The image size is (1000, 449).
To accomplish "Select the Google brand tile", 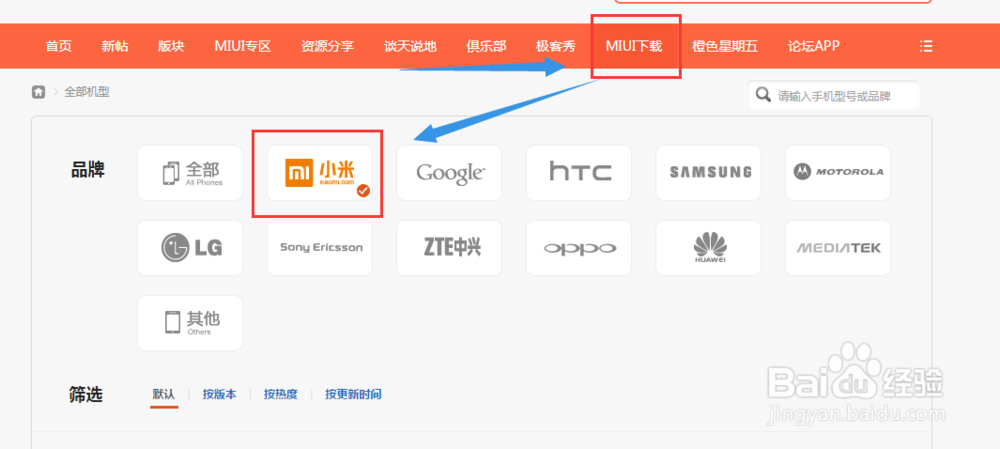I will 449,173.
